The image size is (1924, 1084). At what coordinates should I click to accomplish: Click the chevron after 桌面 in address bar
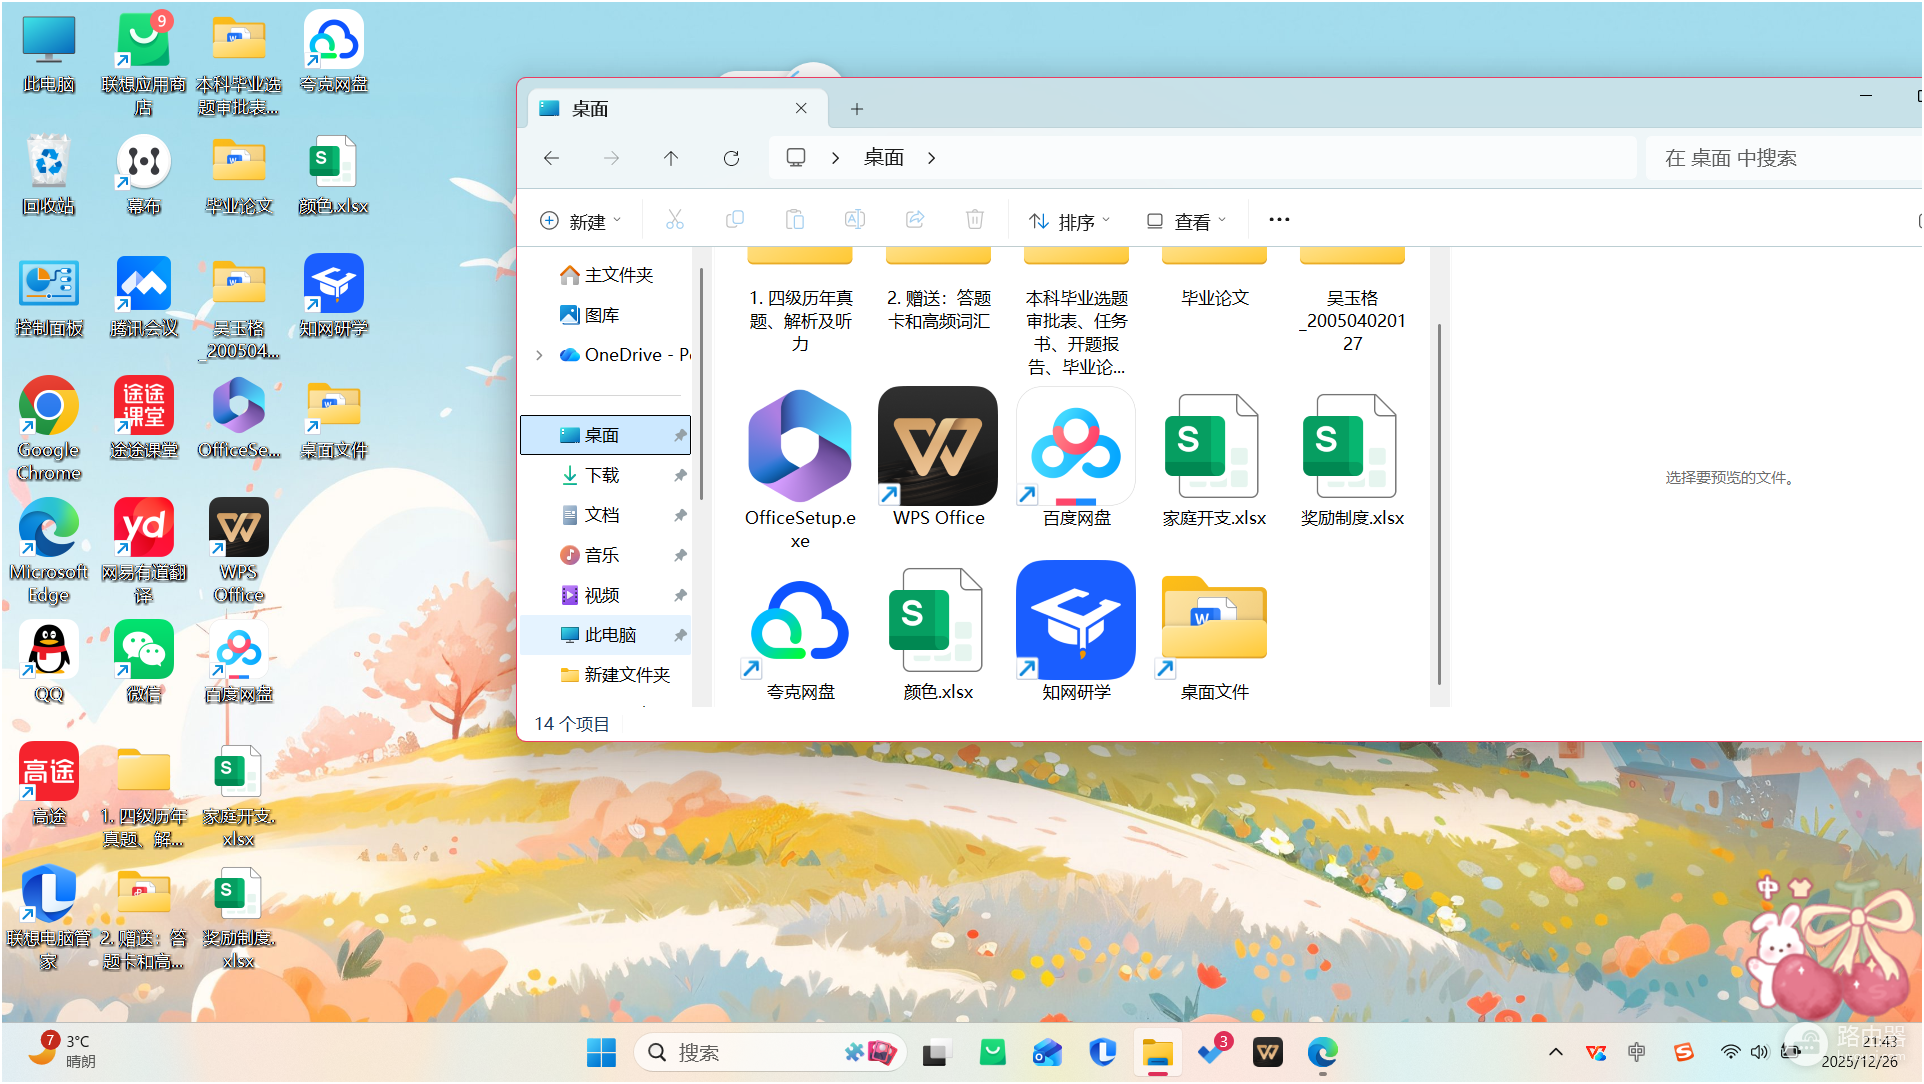pos(932,158)
